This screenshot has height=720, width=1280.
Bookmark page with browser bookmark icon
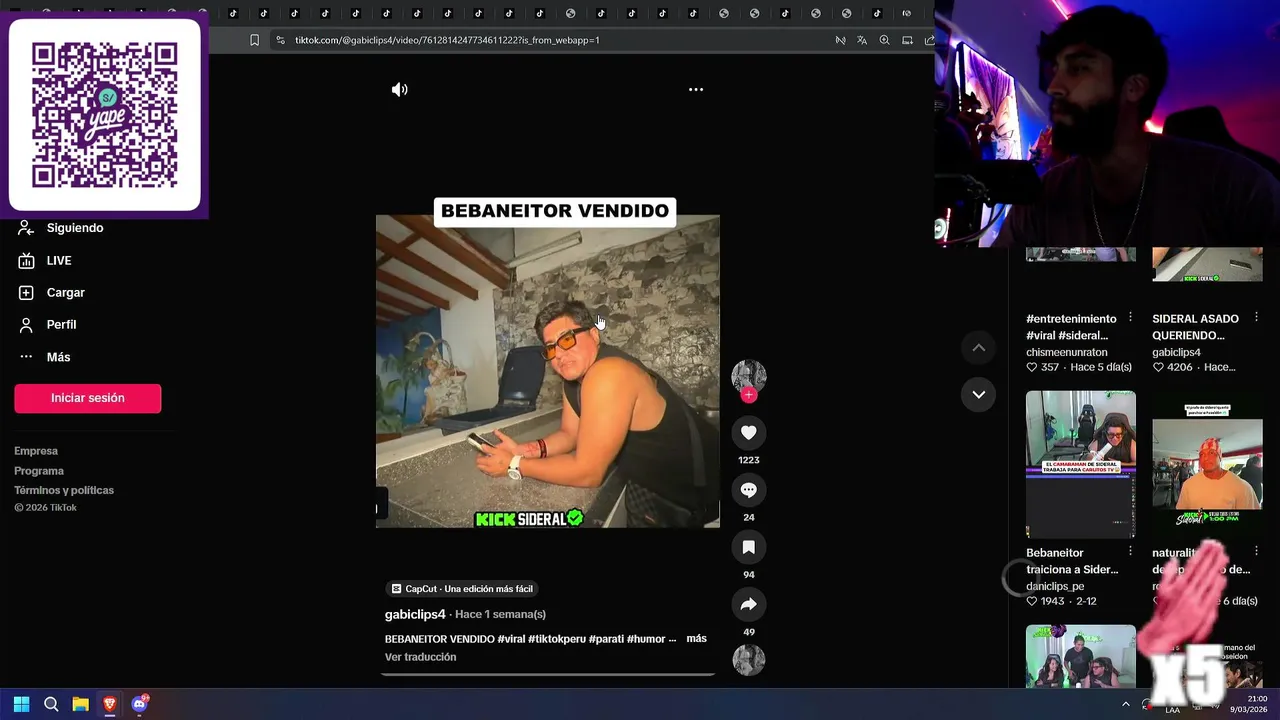click(x=254, y=40)
